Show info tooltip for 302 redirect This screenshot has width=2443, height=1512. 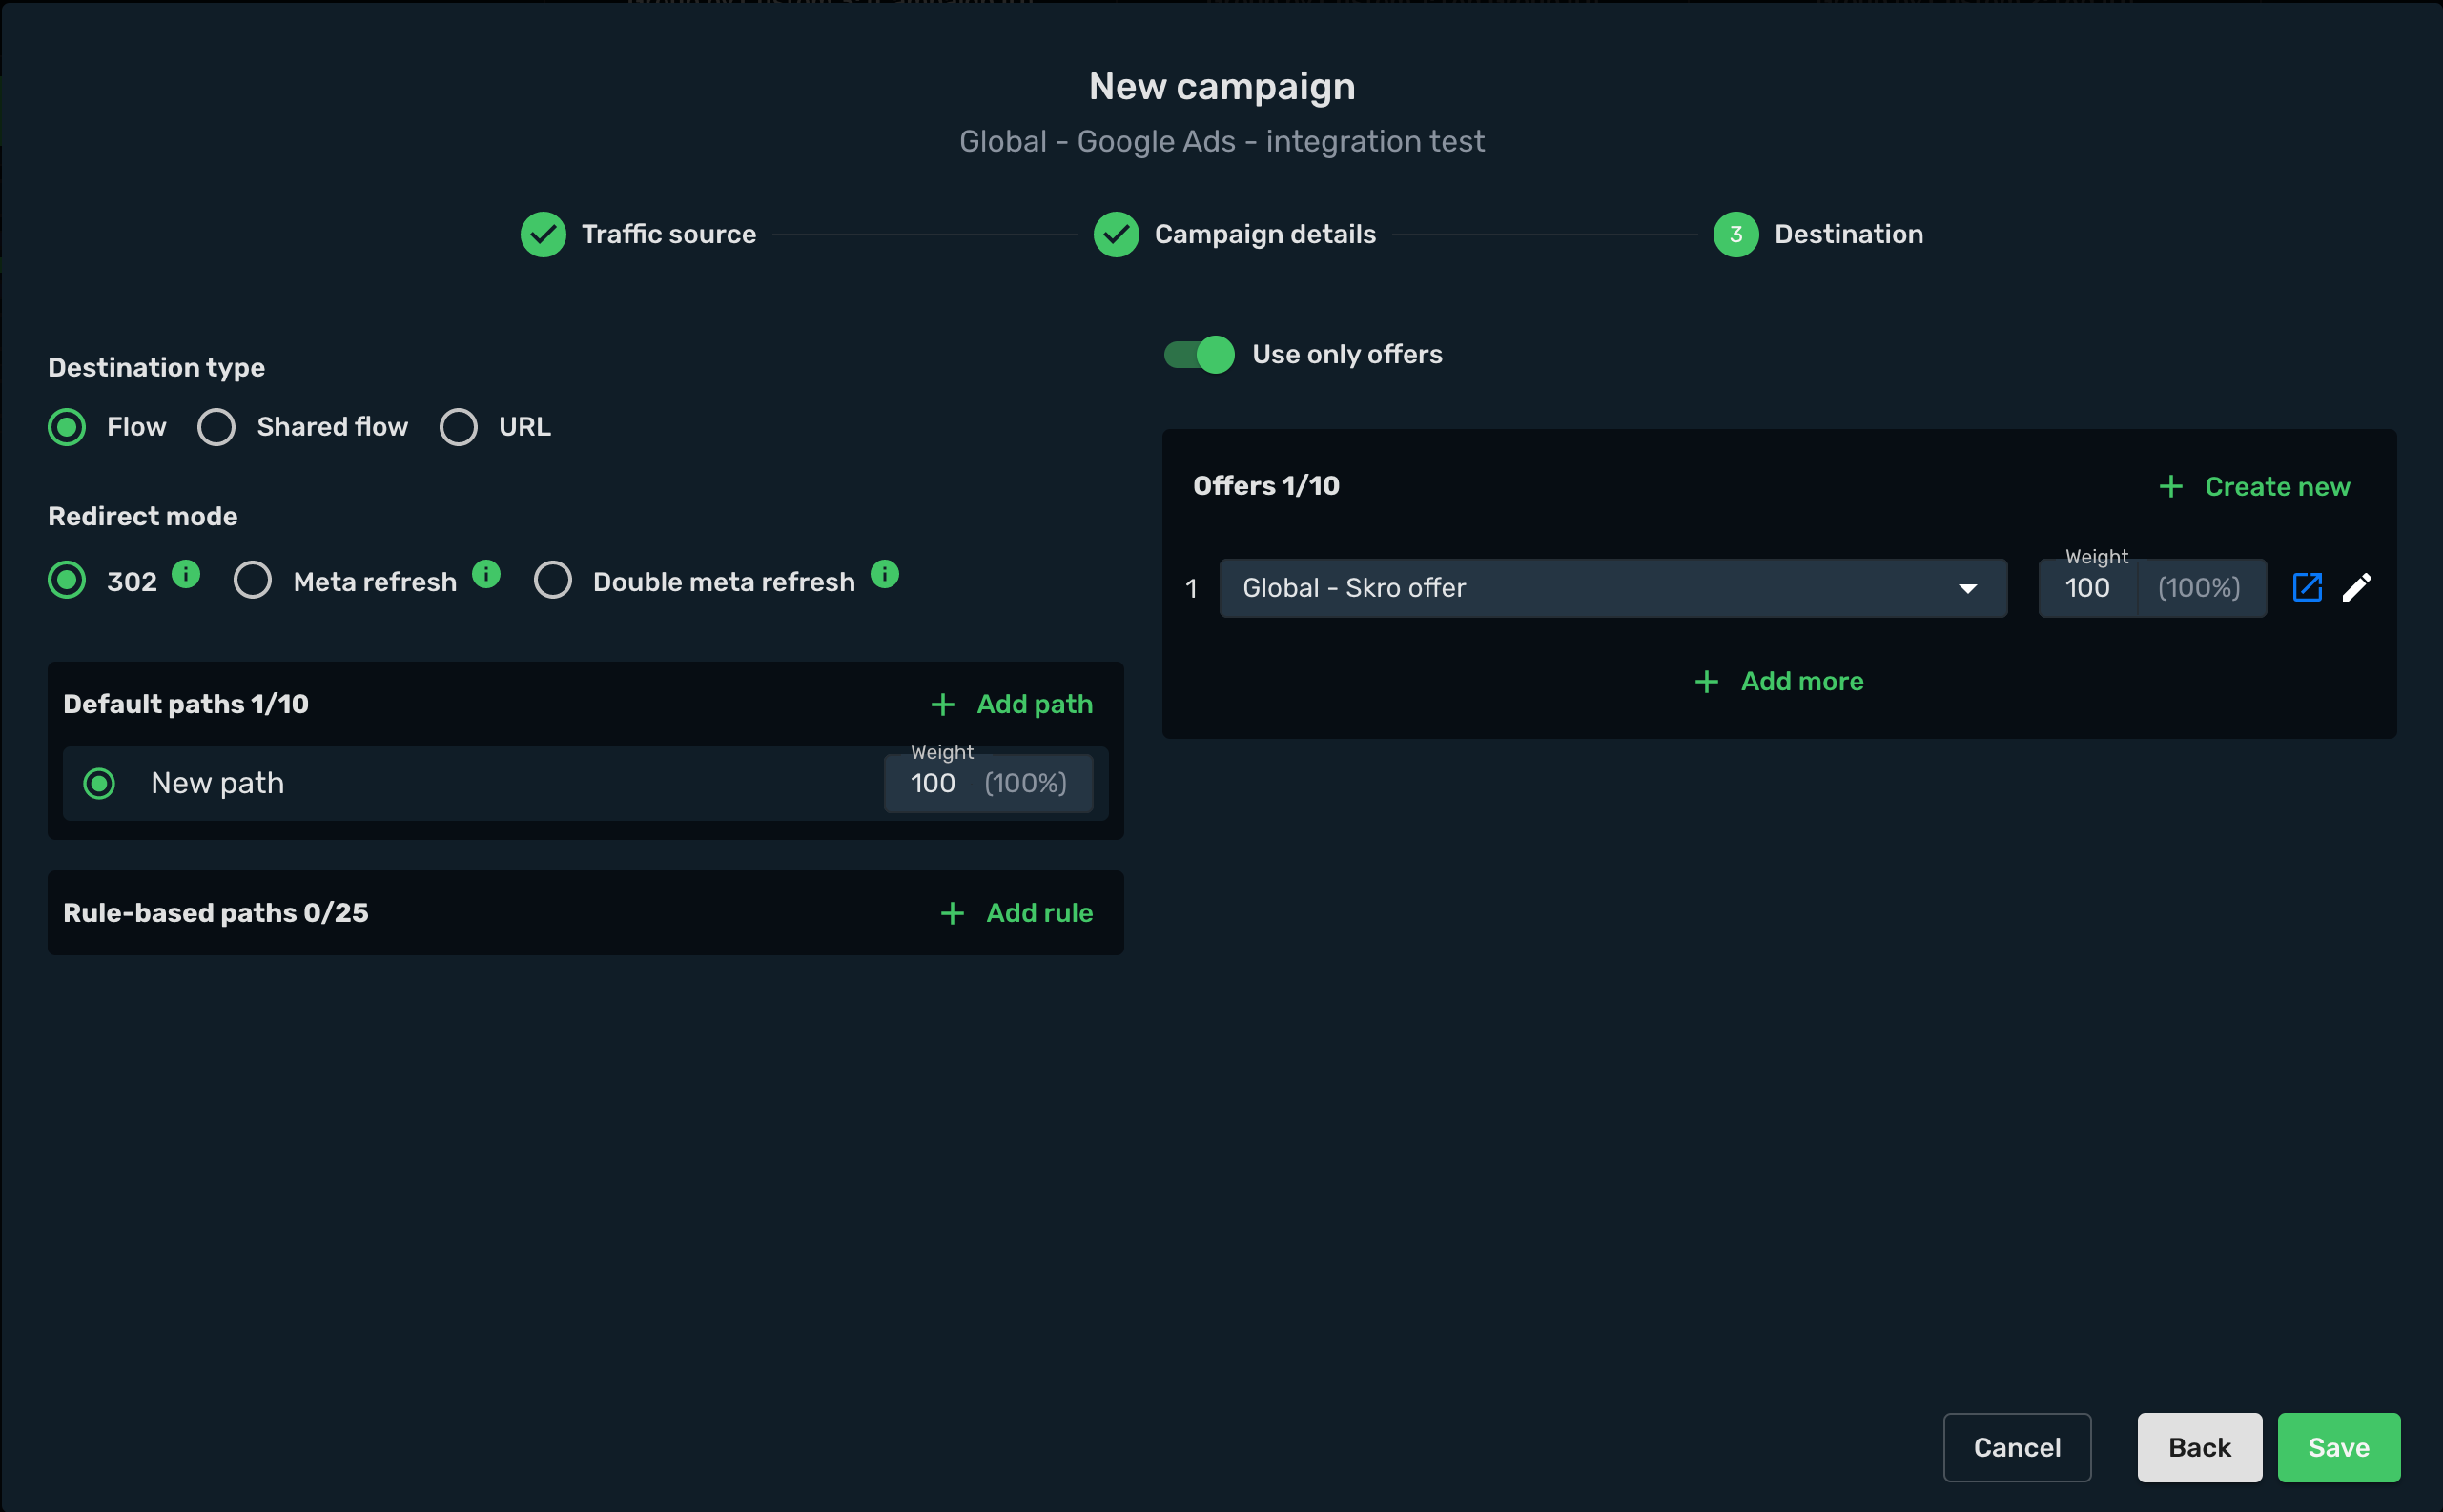pyautogui.click(x=186, y=574)
